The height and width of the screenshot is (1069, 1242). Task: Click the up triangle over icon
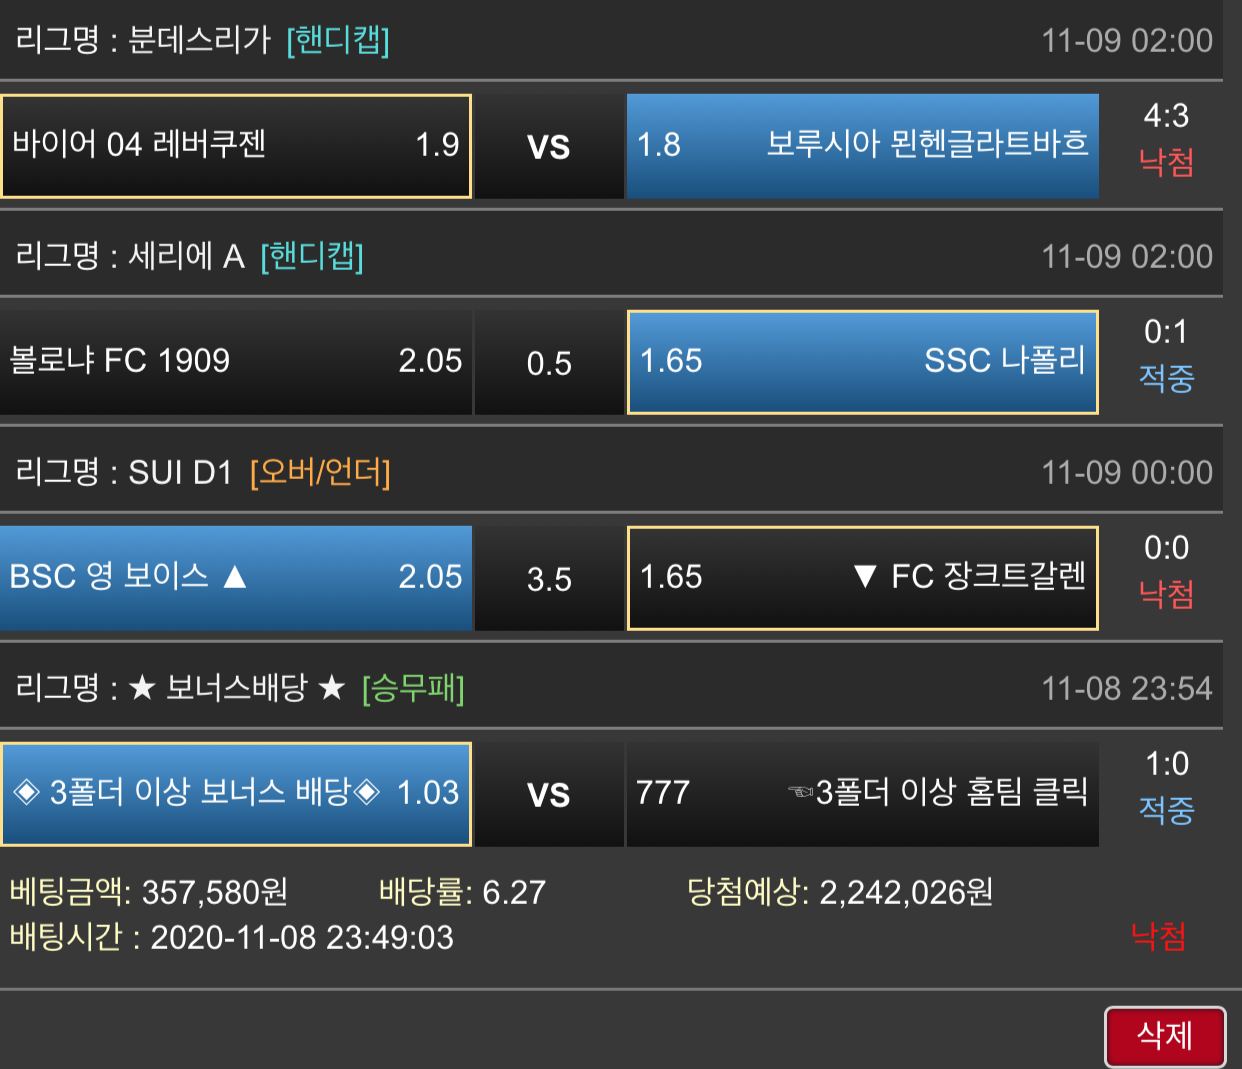[x=235, y=578]
